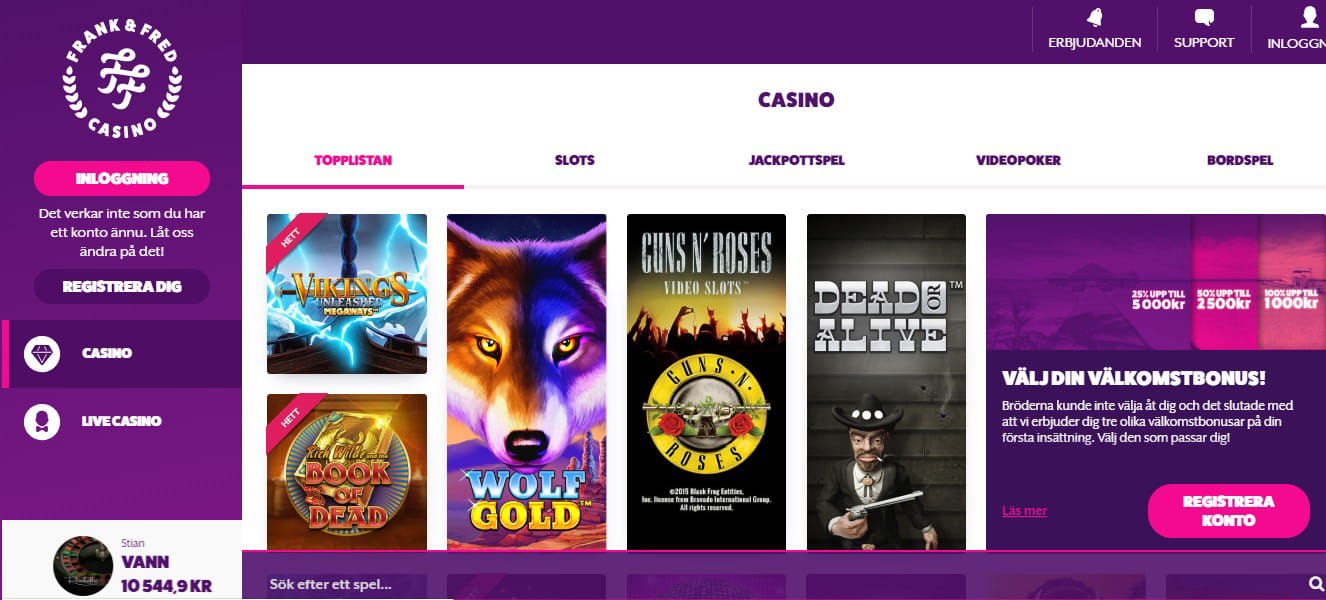The height and width of the screenshot is (600, 1326).
Task: Select the Live Casino dealer icon
Action: [x=42, y=421]
